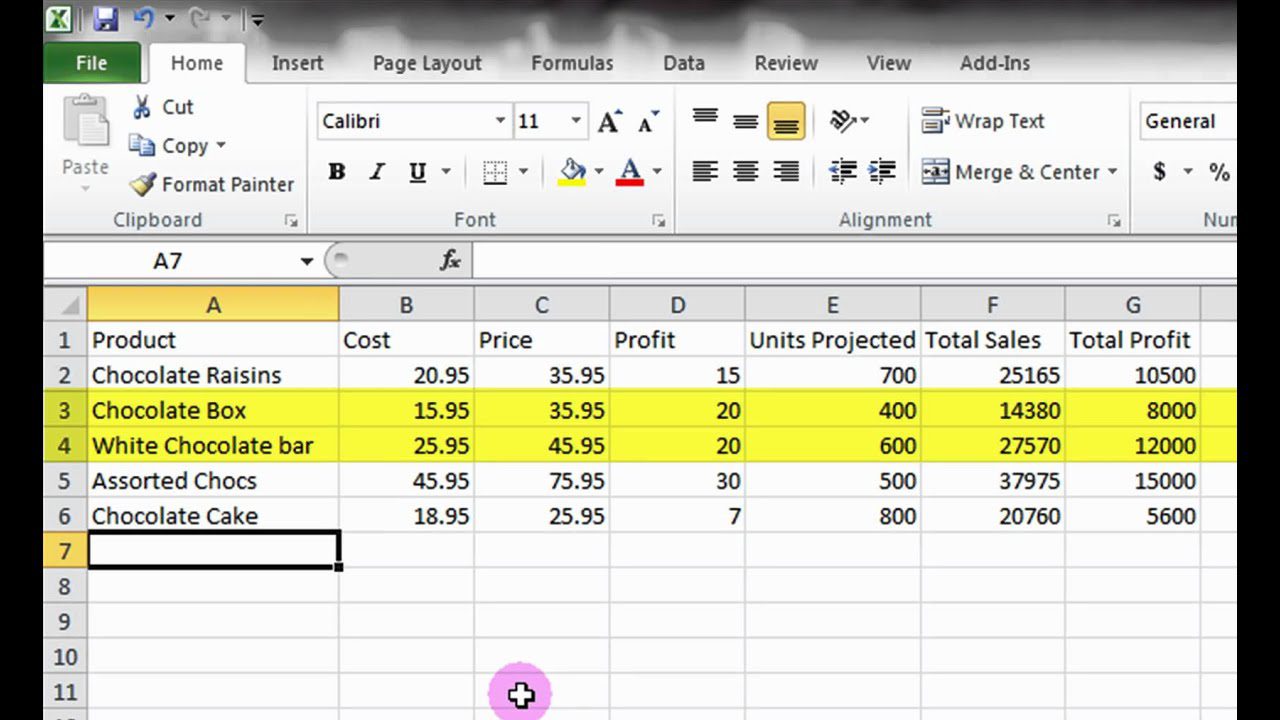Open the Calibri font name dropdown
This screenshot has width=1280, height=720.
500,119
